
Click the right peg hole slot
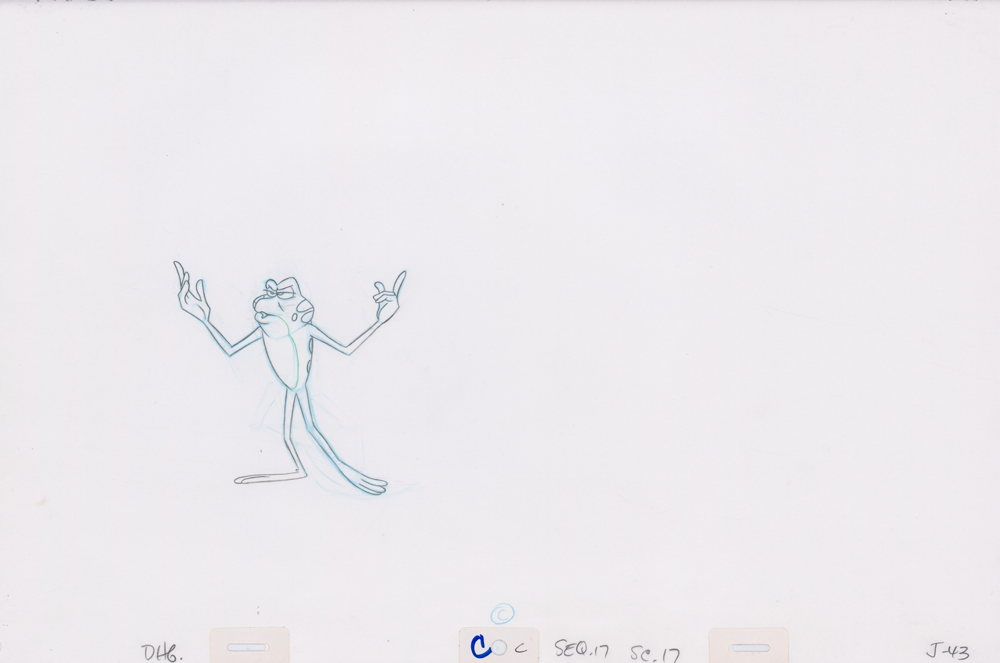tap(750, 647)
